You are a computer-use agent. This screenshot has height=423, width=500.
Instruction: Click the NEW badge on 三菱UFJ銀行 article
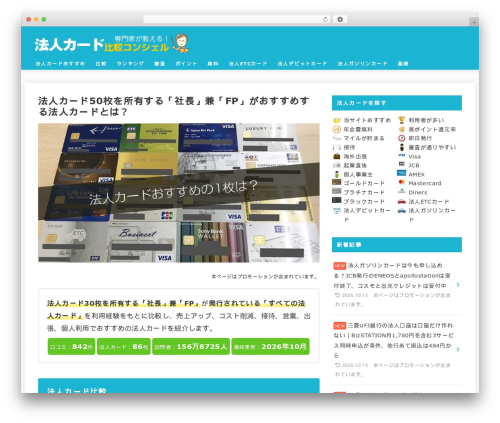click(340, 326)
